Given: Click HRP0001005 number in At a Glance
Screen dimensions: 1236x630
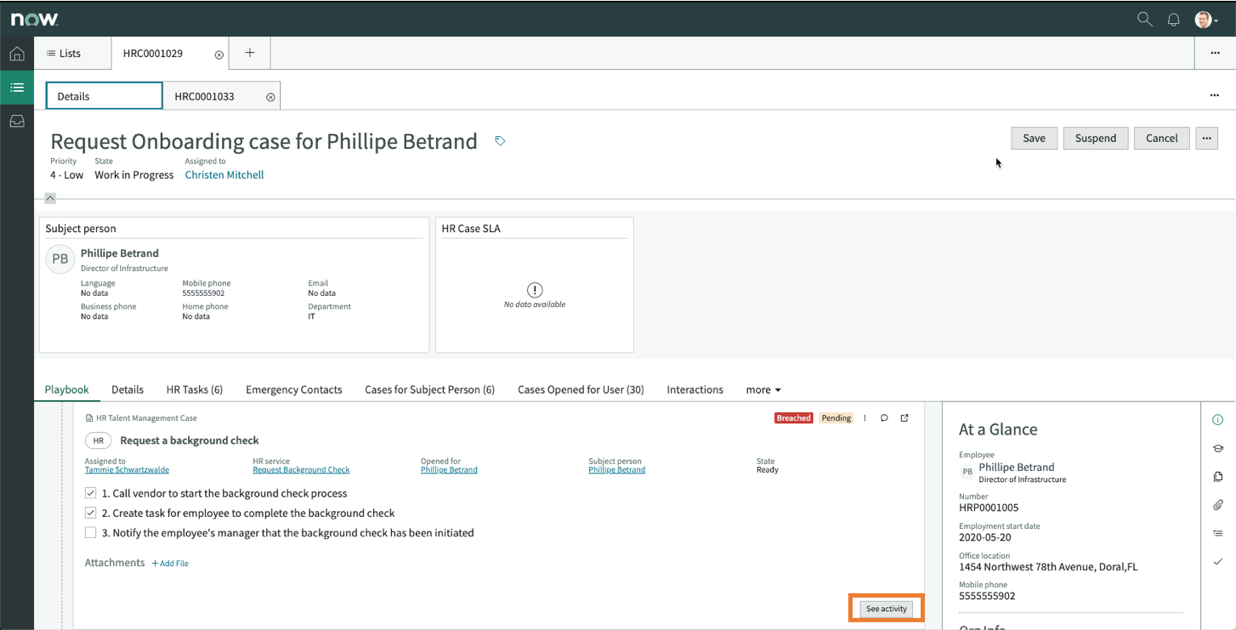Looking at the screenshot, I should click(x=989, y=508).
